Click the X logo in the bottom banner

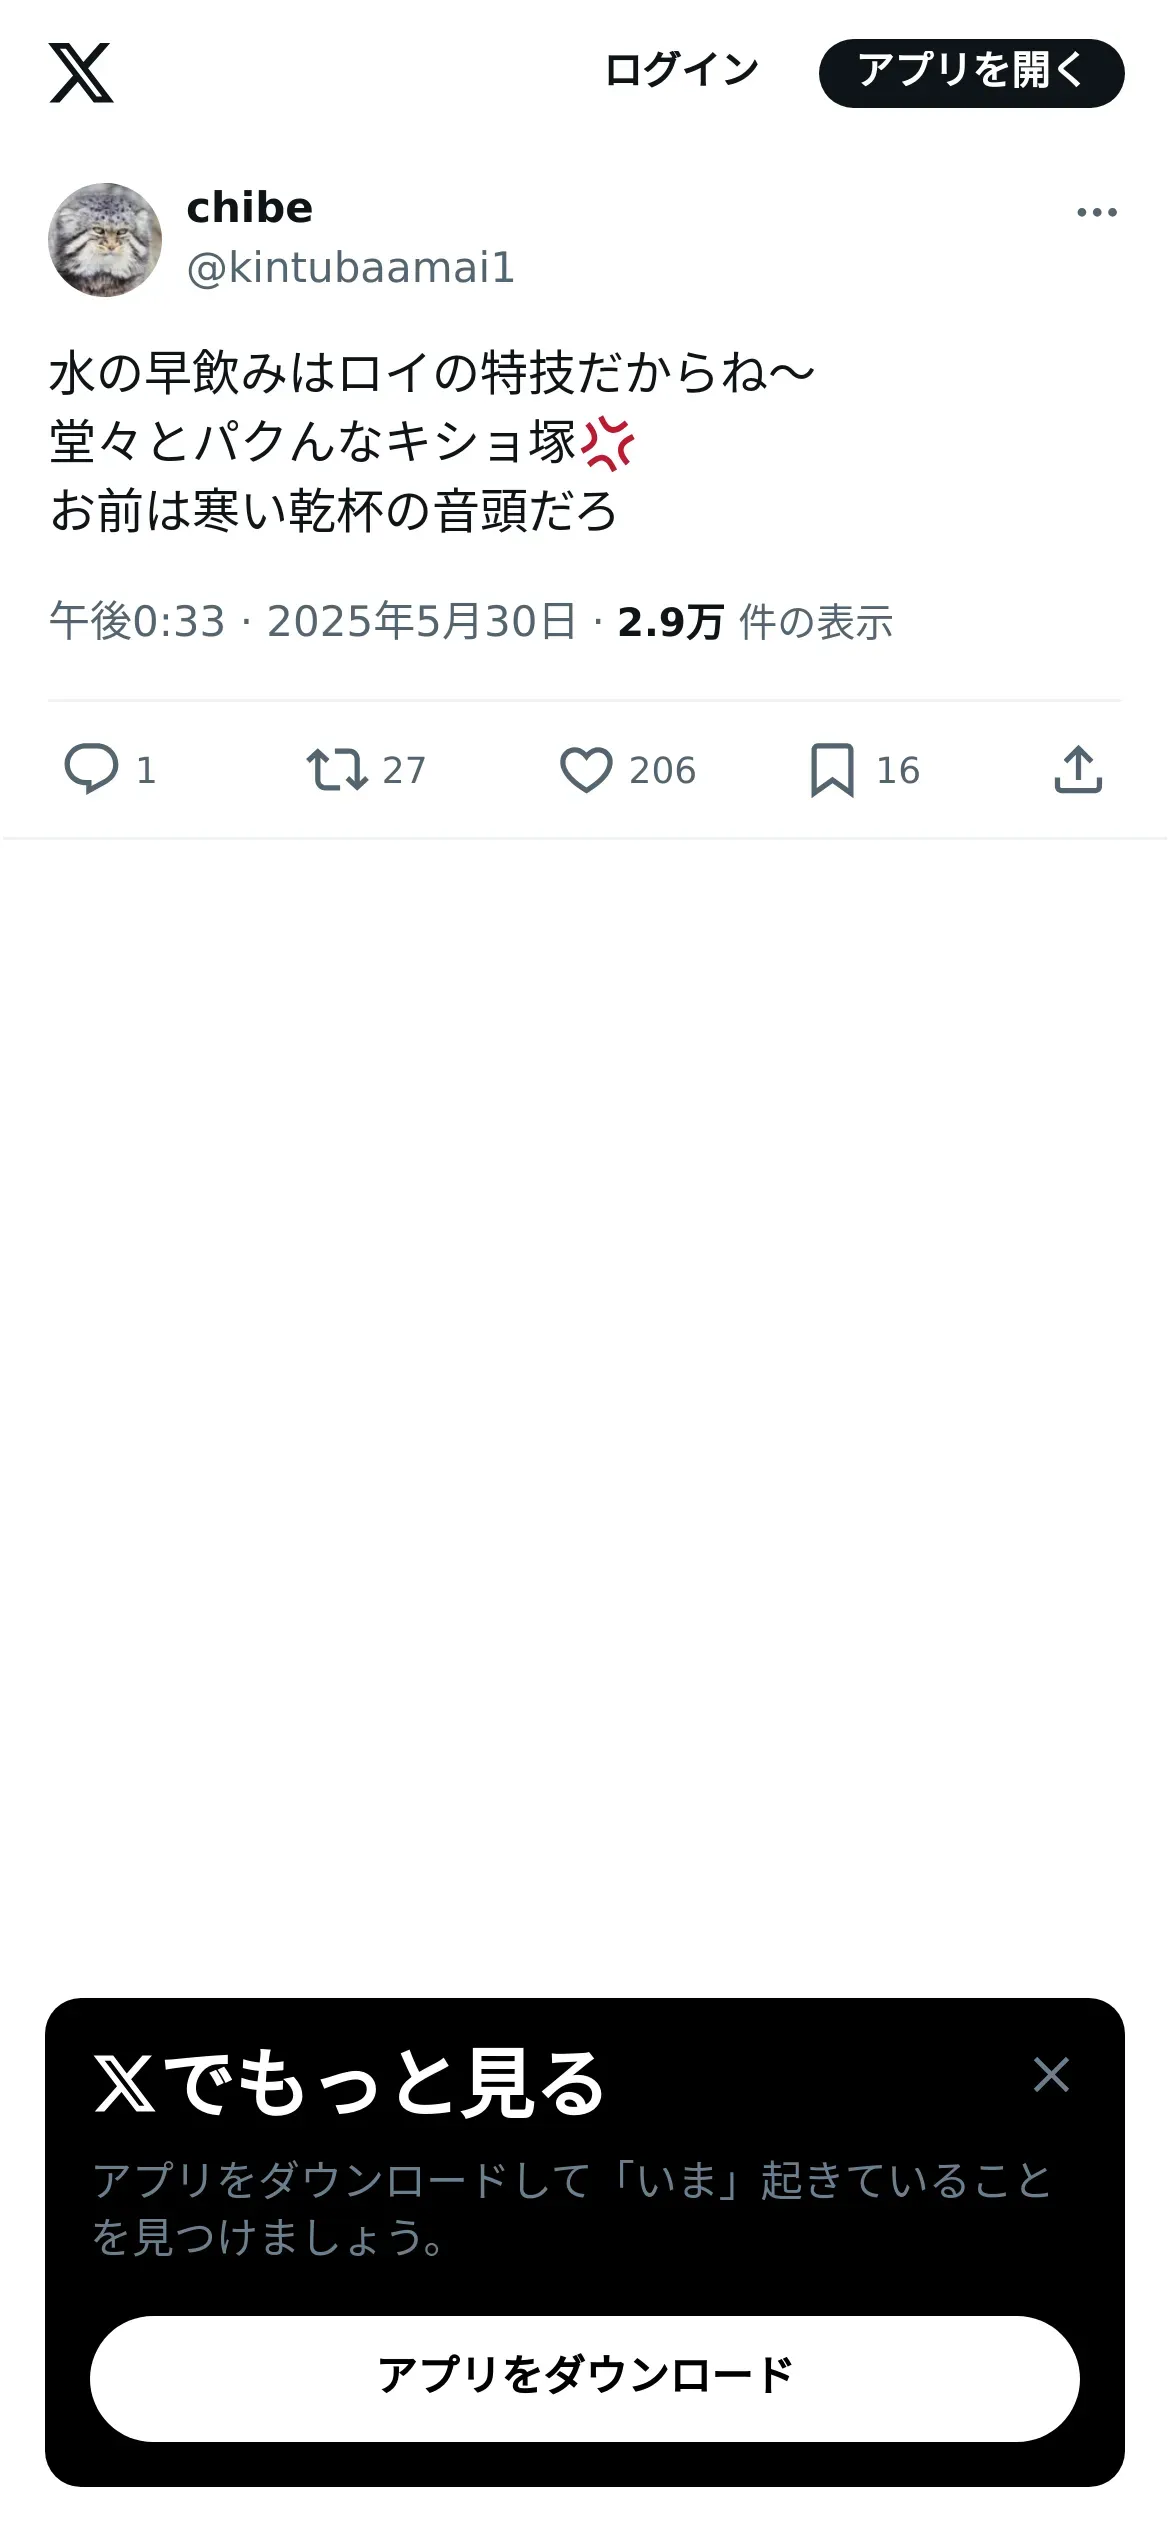pyautogui.click(x=125, y=2082)
